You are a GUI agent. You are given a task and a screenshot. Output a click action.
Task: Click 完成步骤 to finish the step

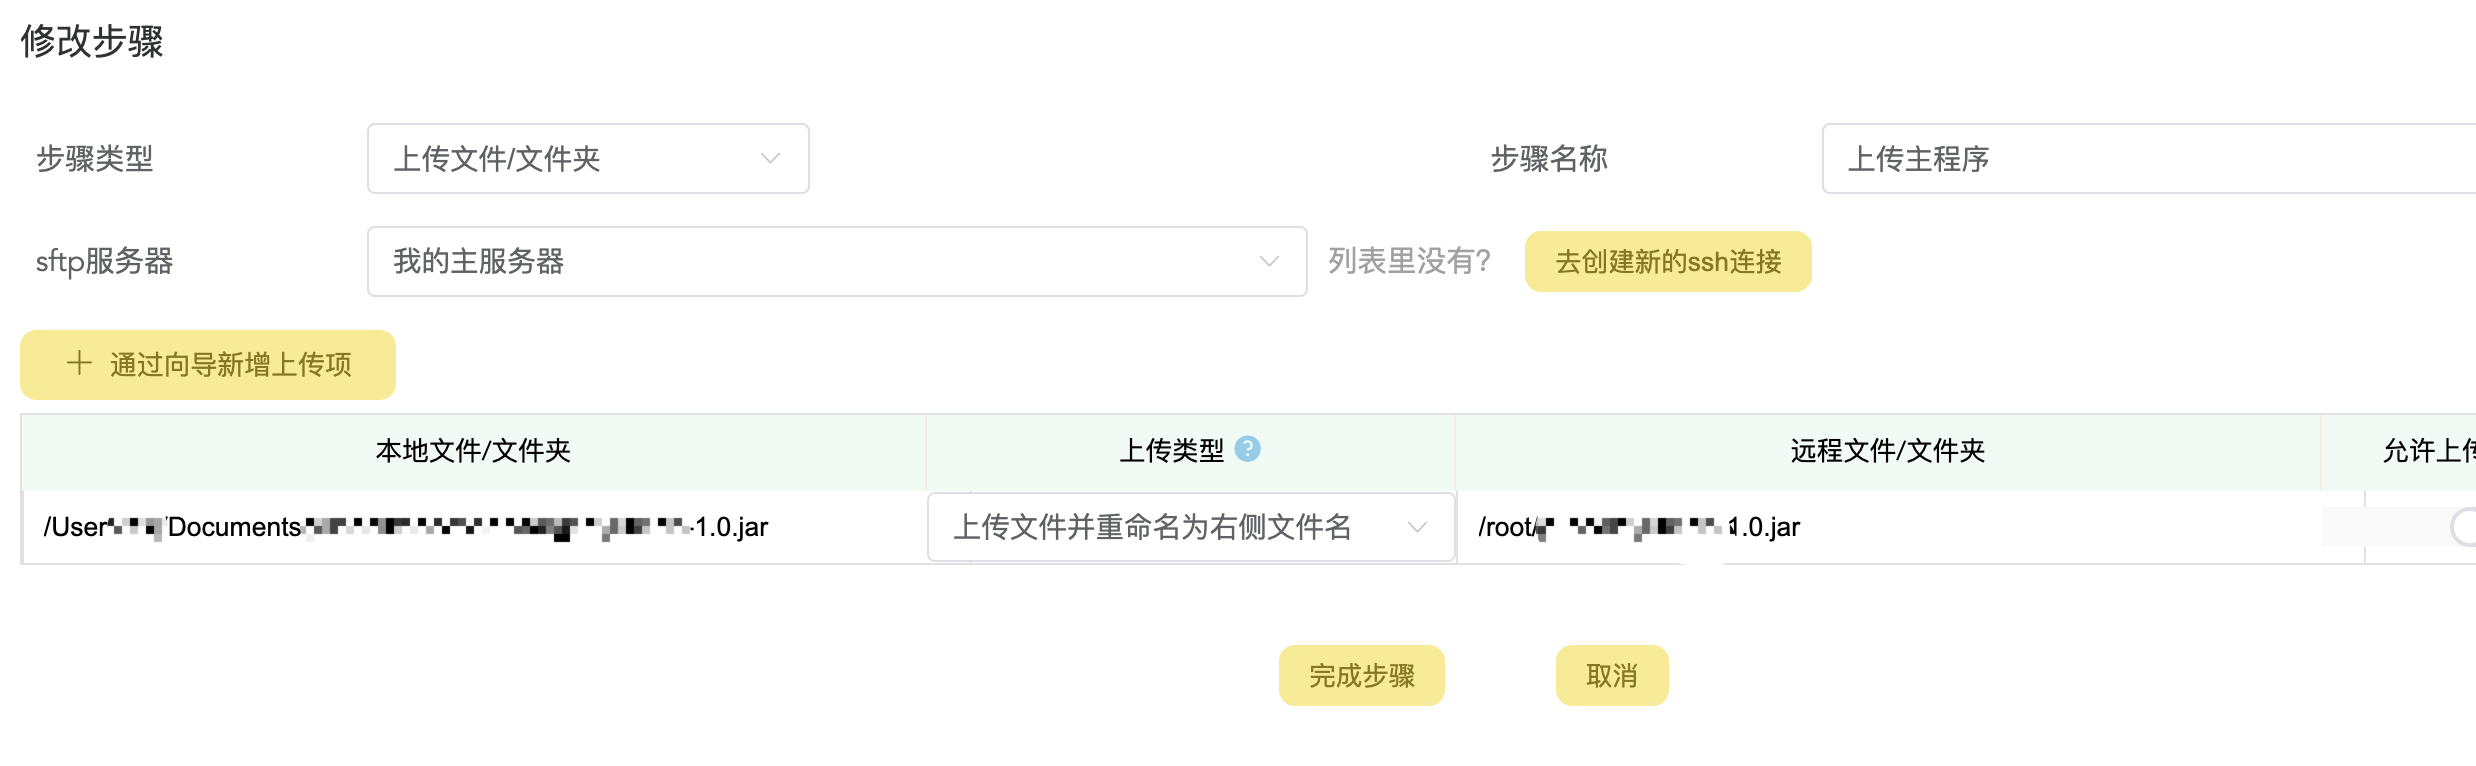click(1361, 676)
